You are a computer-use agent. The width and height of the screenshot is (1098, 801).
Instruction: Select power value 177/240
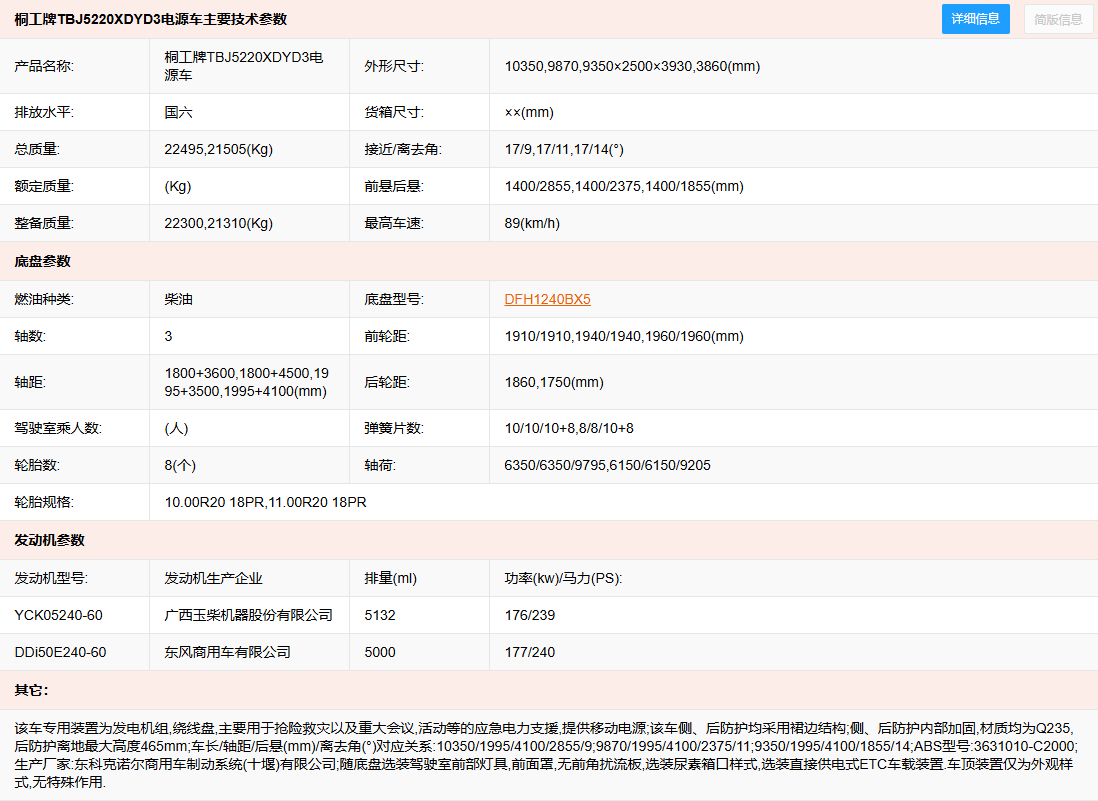point(529,652)
